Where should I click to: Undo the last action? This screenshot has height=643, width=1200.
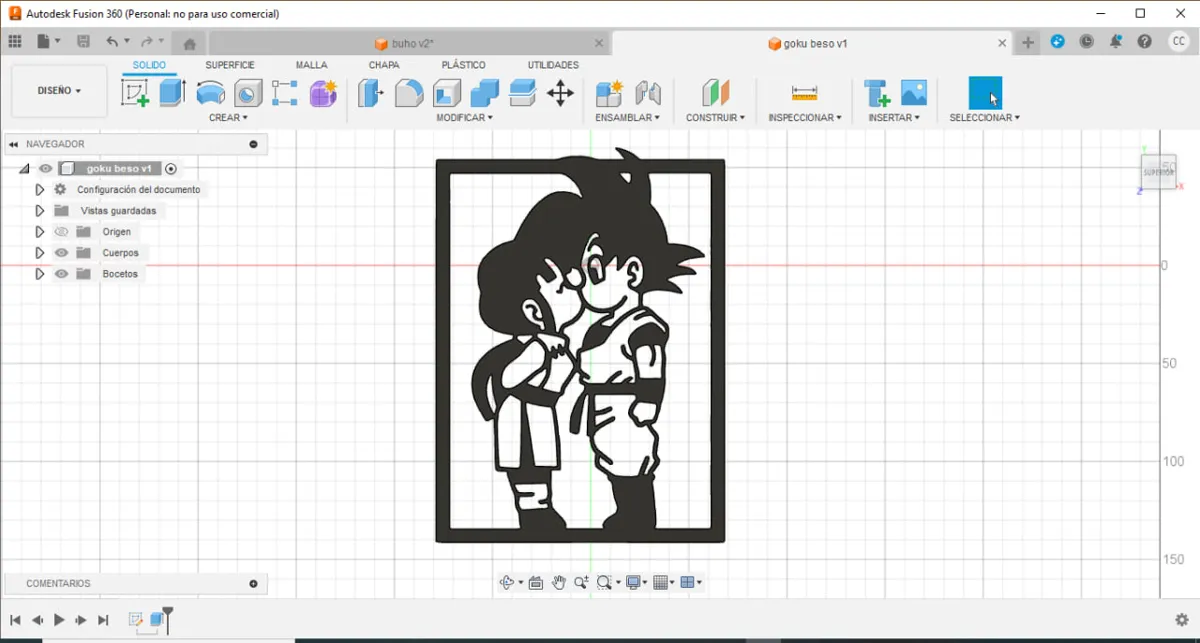112,42
